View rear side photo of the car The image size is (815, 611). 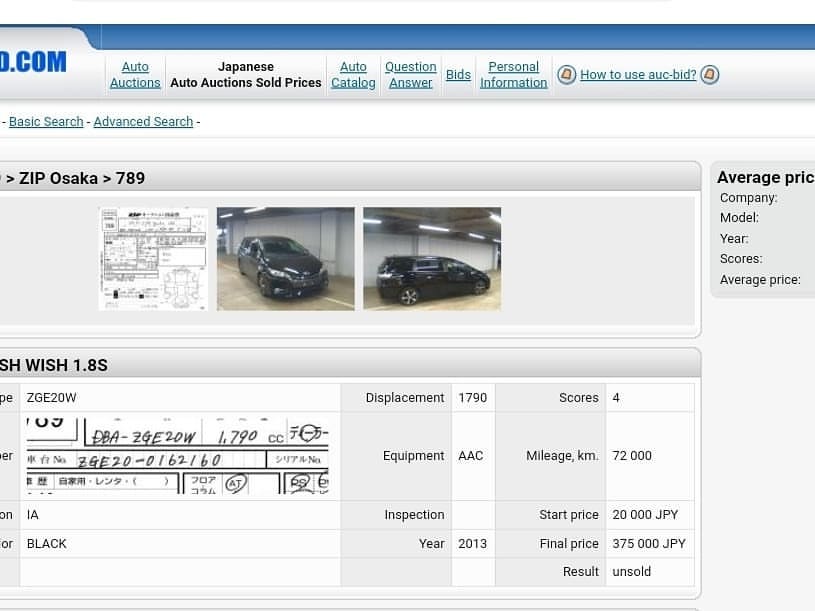point(432,259)
